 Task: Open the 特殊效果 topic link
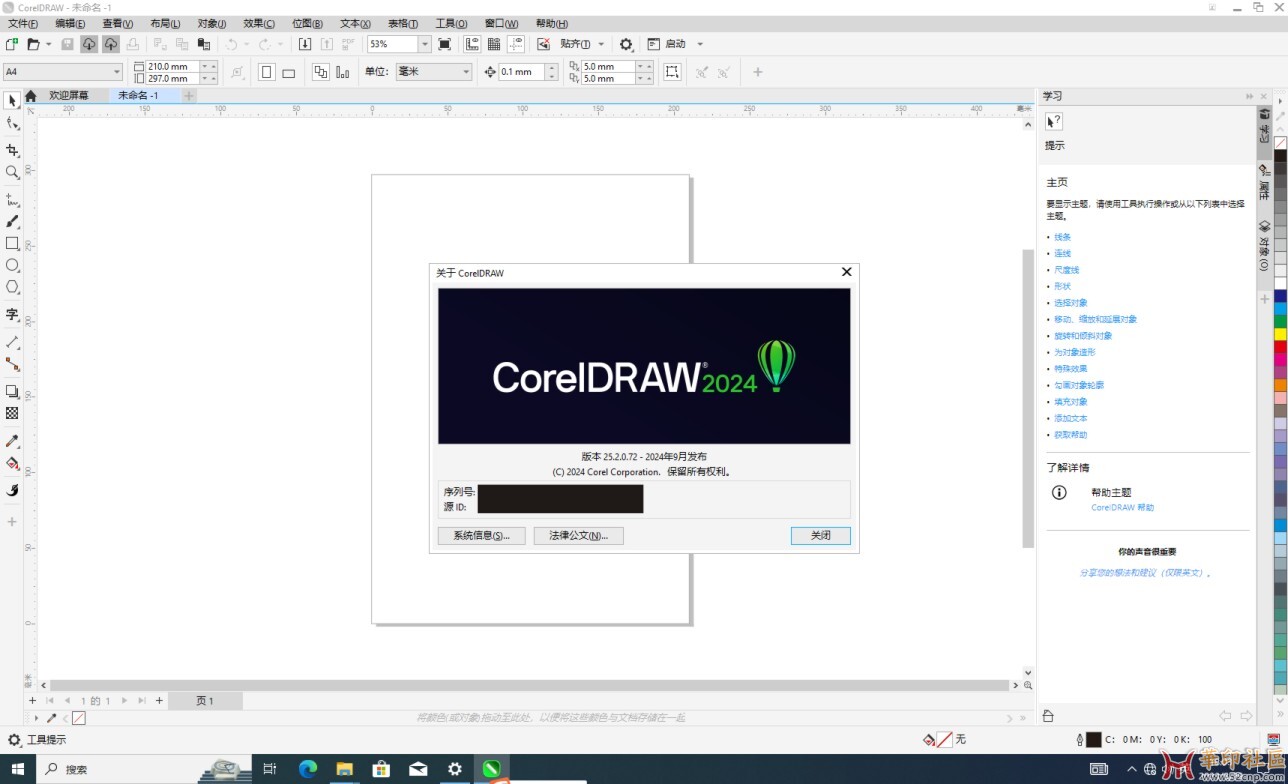1070,369
